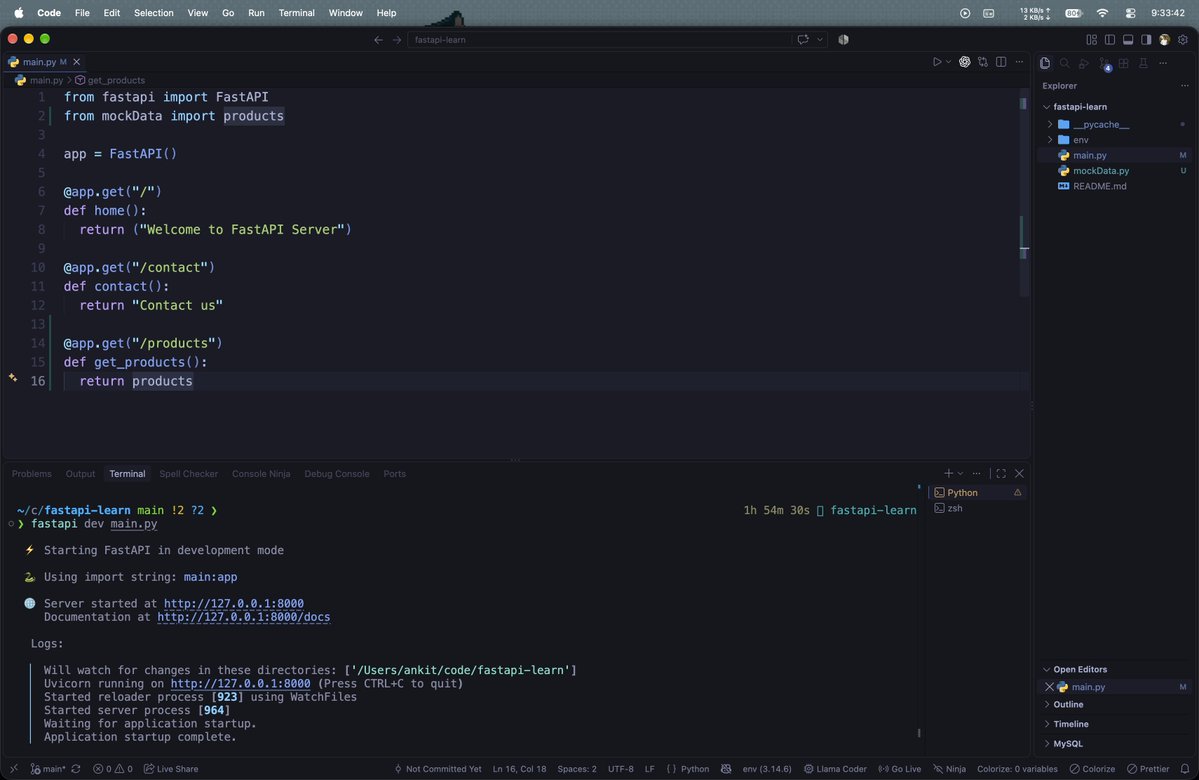Toggle the secondary side bar

1146,40
